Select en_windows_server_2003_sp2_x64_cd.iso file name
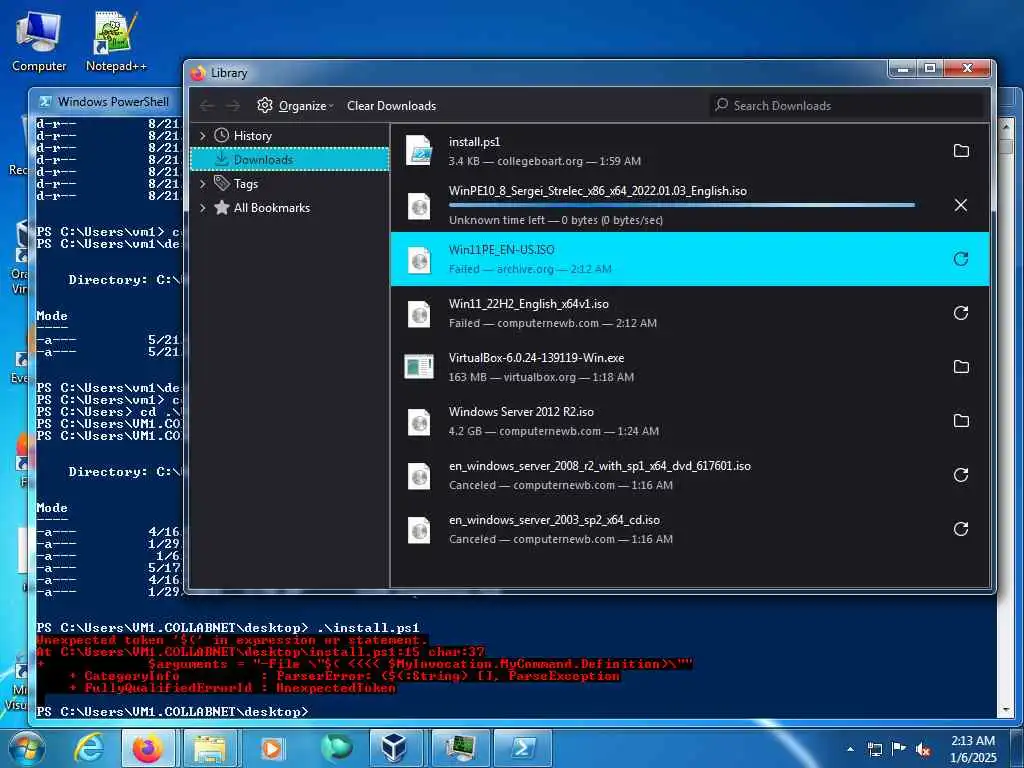 pos(554,520)
